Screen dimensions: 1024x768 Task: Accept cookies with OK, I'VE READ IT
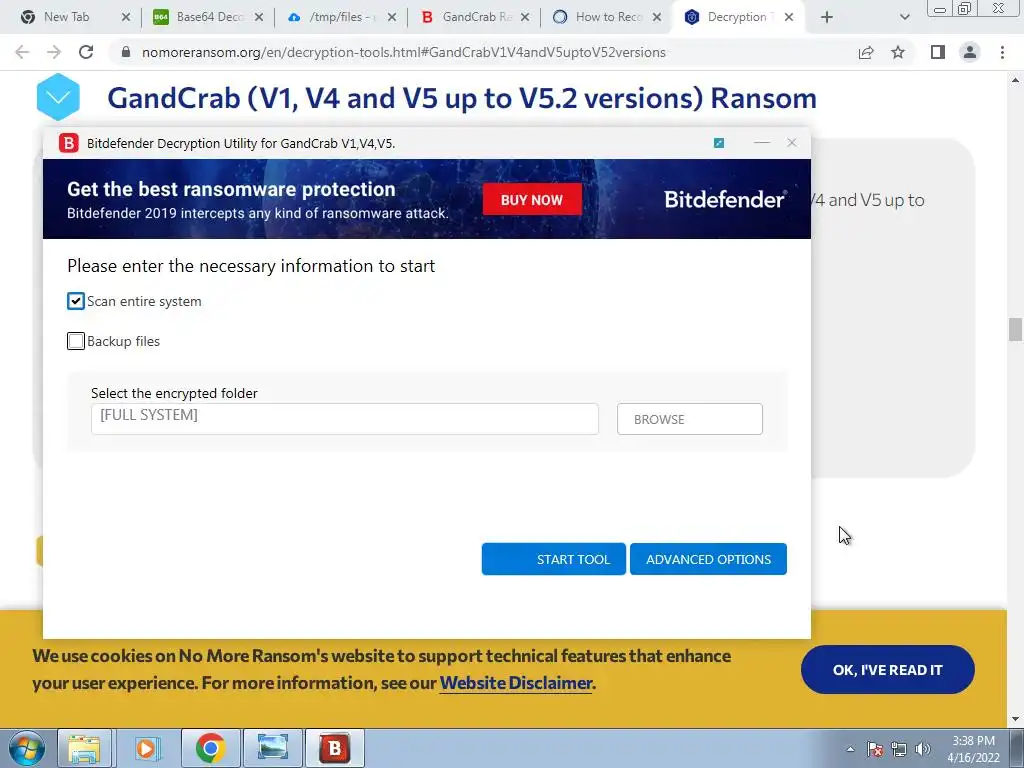point(888,670)
